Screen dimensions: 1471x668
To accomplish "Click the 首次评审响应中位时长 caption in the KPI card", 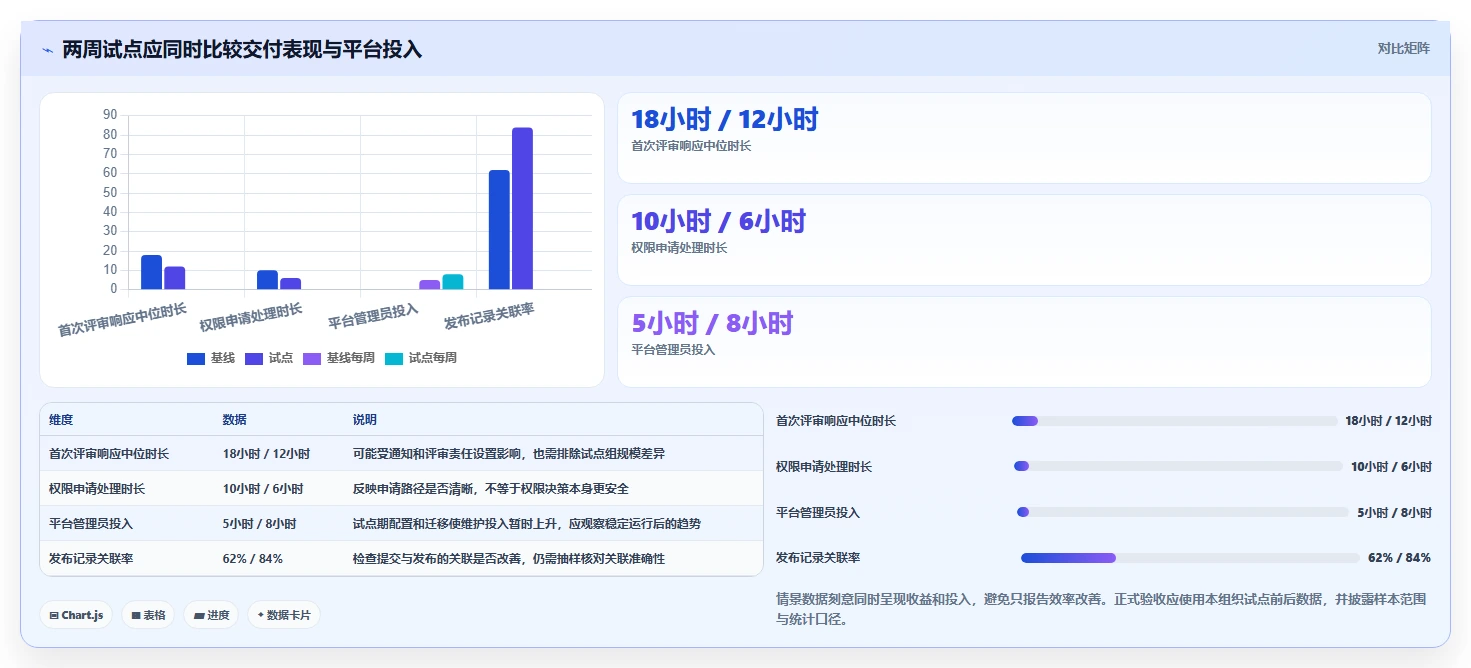I will [691, 146].
